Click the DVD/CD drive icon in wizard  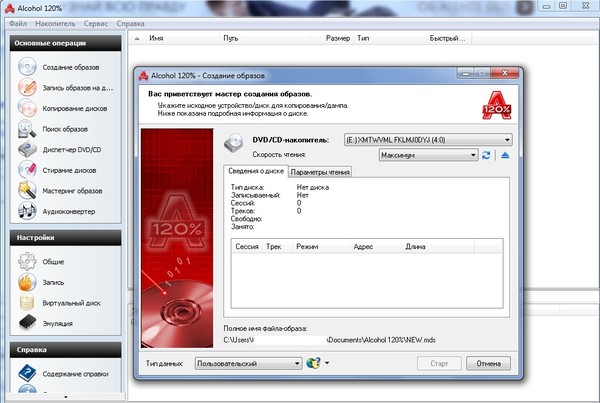coord(234,143)
